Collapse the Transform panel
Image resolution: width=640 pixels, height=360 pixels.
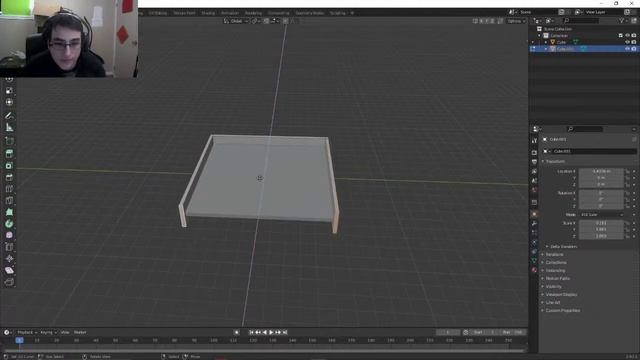coord(555,161)
